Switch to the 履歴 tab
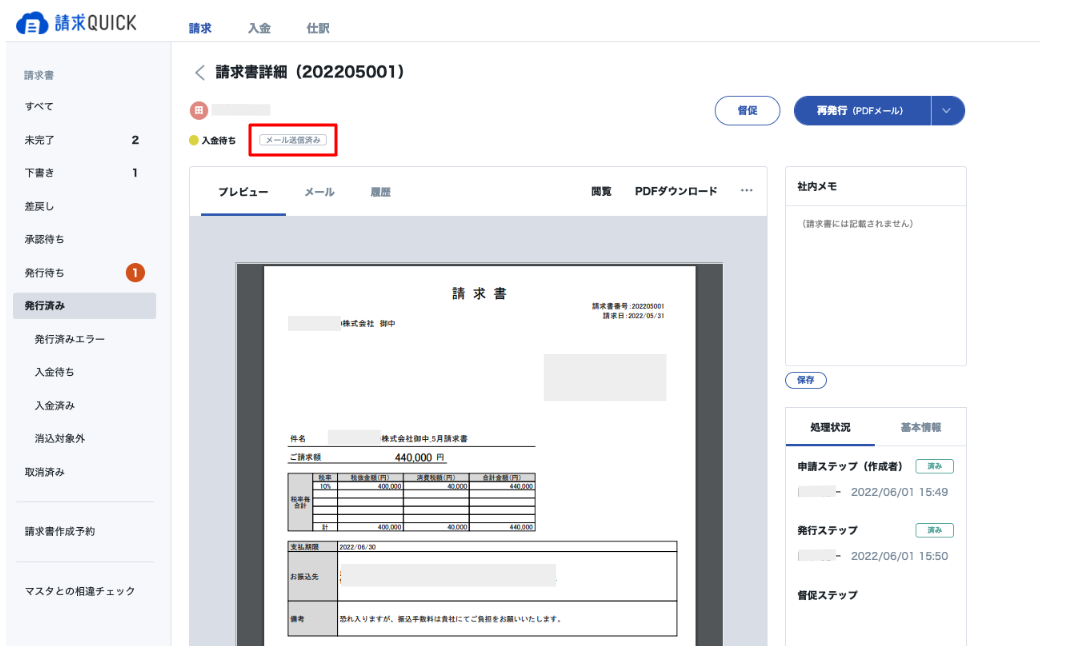Image resolution: width=1066 pixels, height=646 pixels. click(380, 192)
